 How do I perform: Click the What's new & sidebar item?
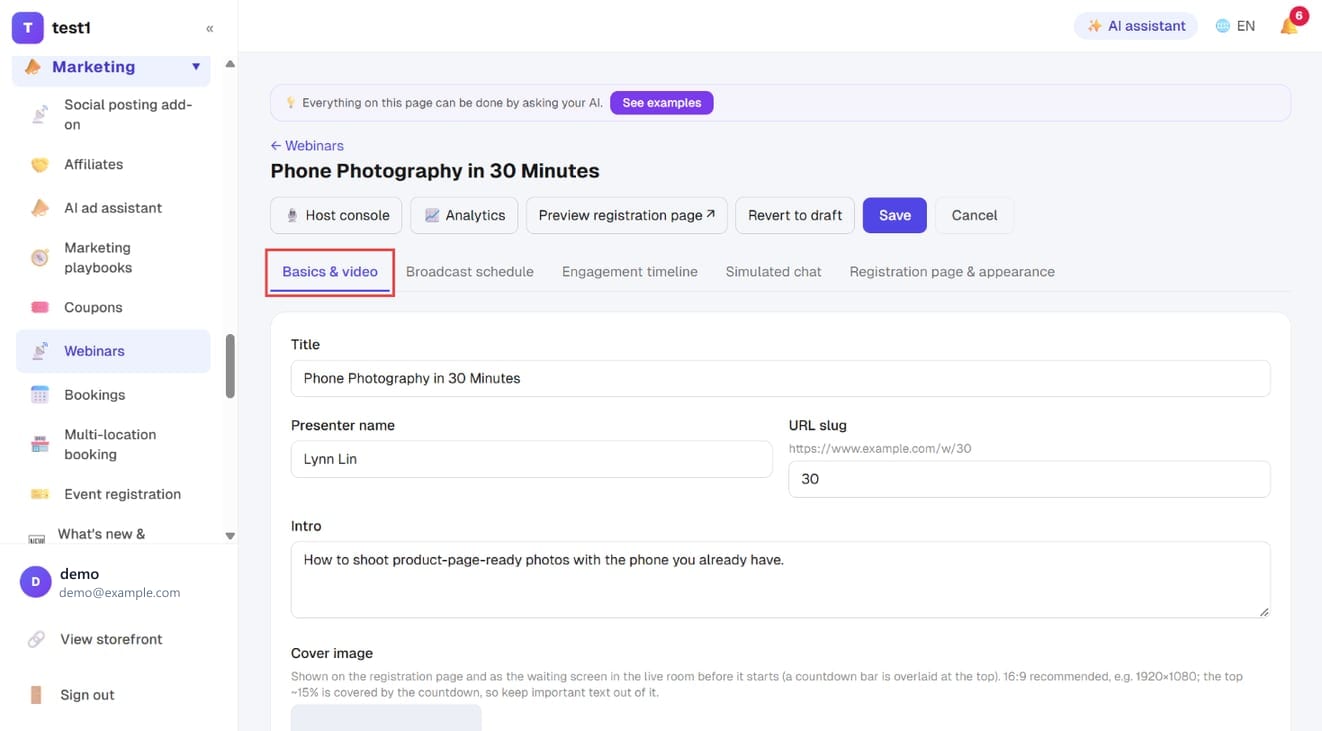coord(101,534)
